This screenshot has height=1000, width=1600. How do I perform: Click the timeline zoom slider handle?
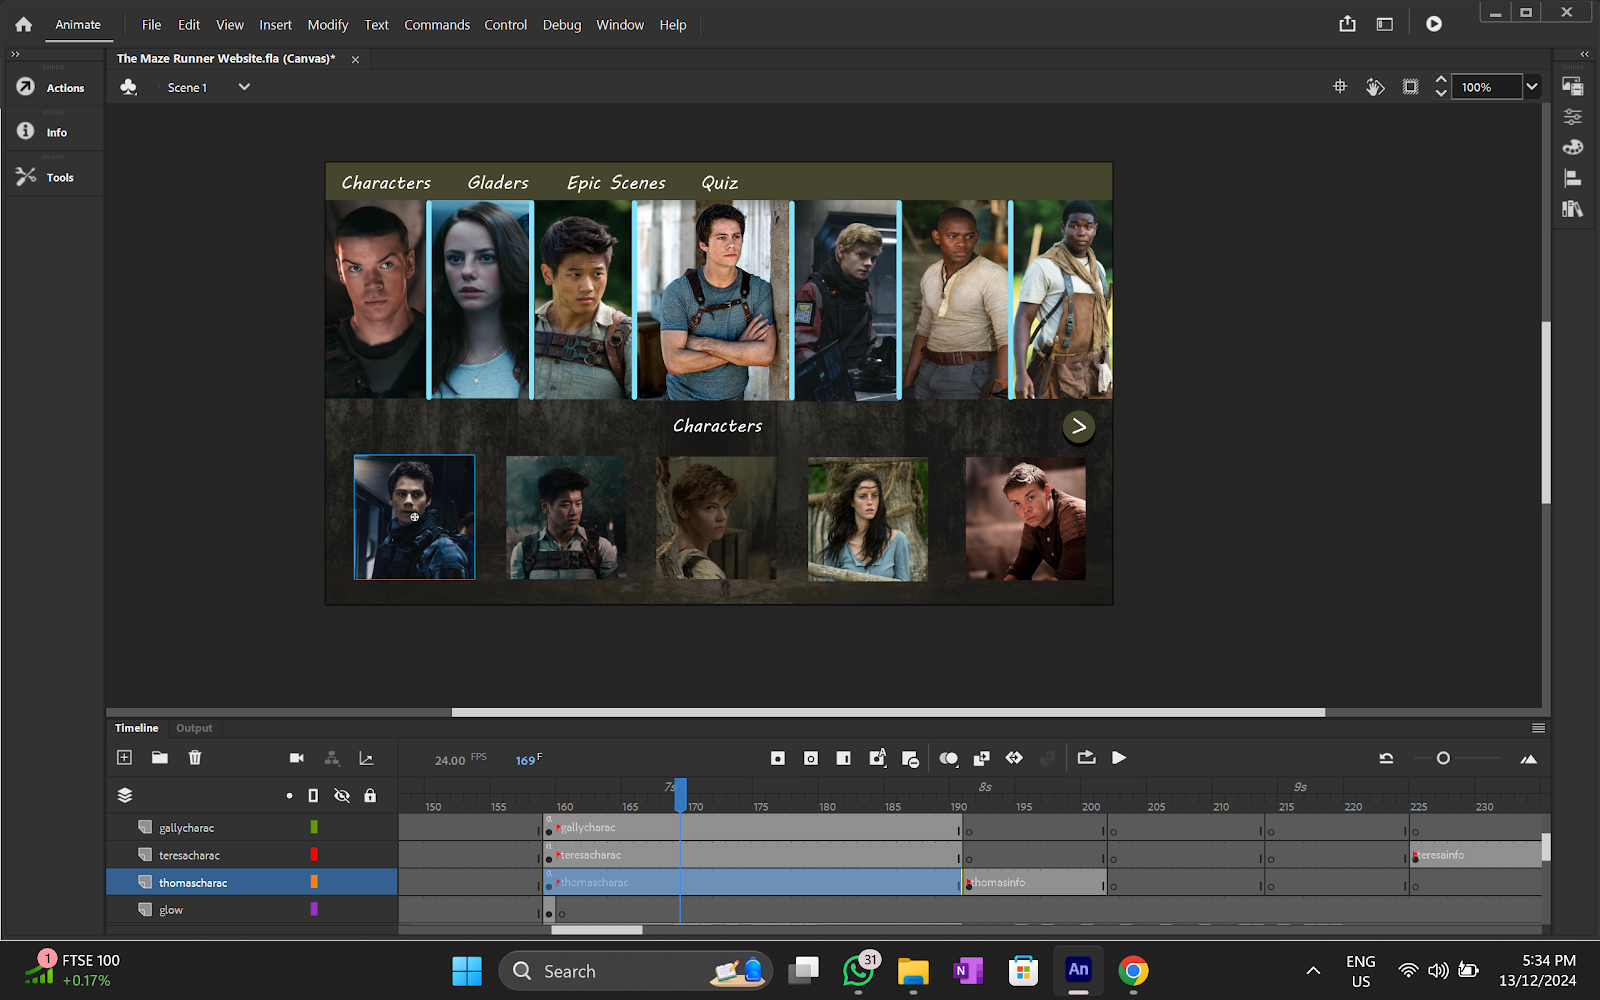[x=1443, y=758]
